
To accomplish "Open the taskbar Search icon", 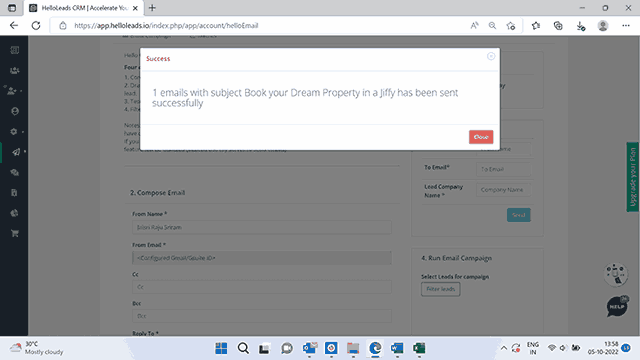I will tap(243, 348).
